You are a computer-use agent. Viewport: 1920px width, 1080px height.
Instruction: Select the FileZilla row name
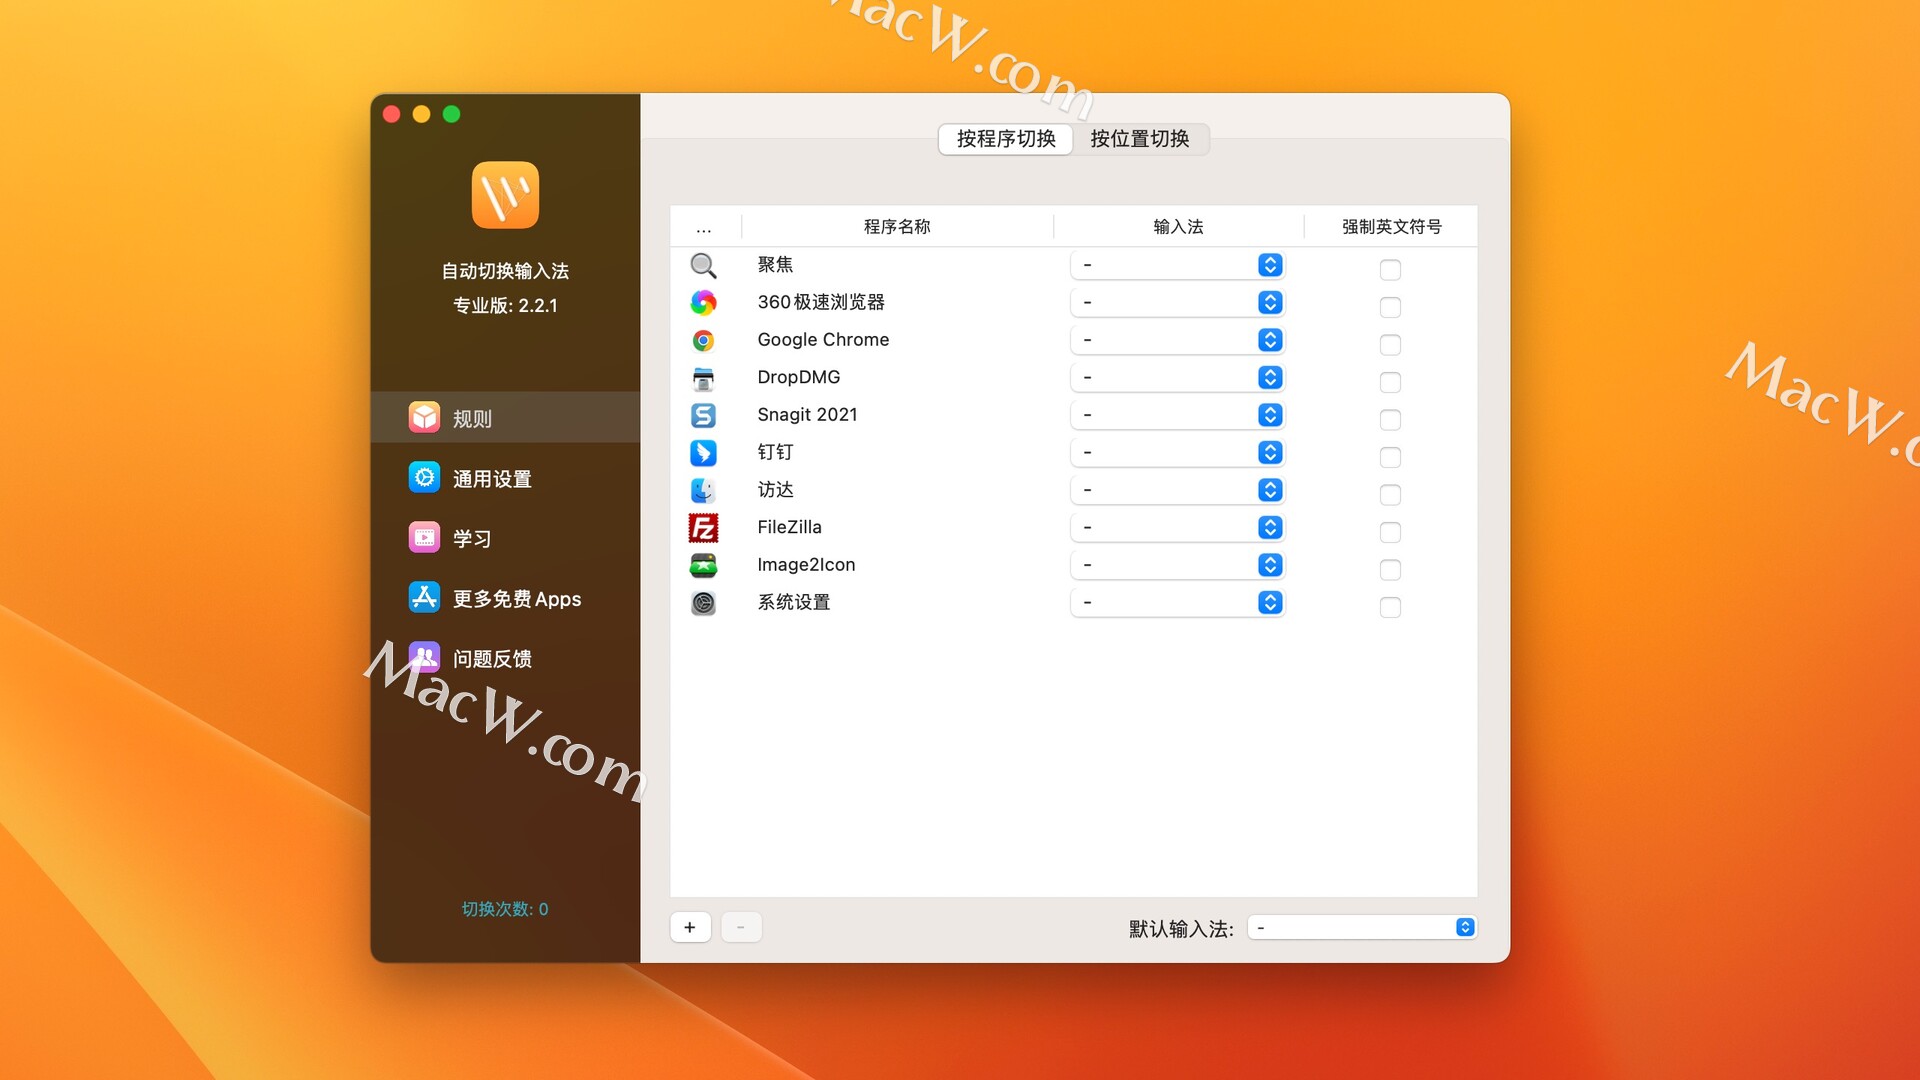tap(789, 527)
